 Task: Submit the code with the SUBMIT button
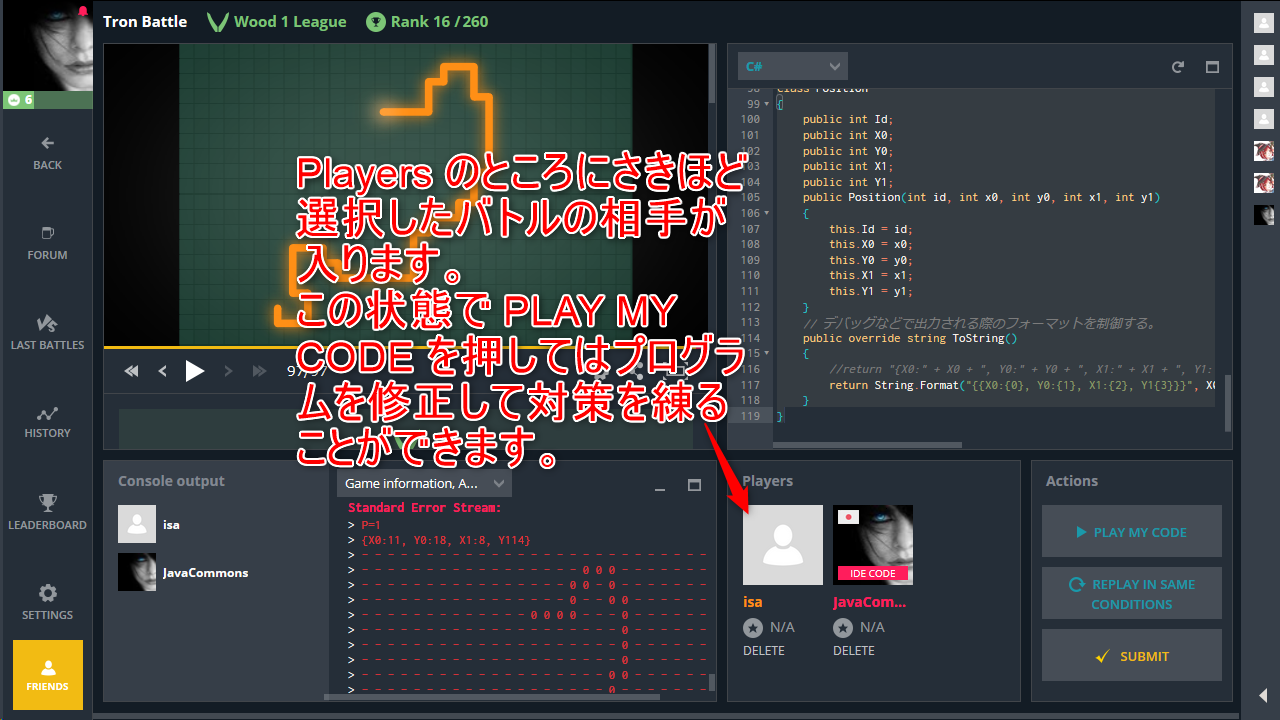[x=1132, y=656]
